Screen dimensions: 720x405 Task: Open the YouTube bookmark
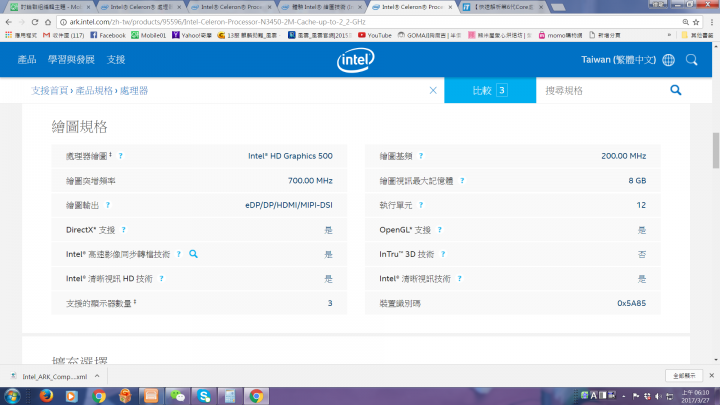(x=375, y=35)
